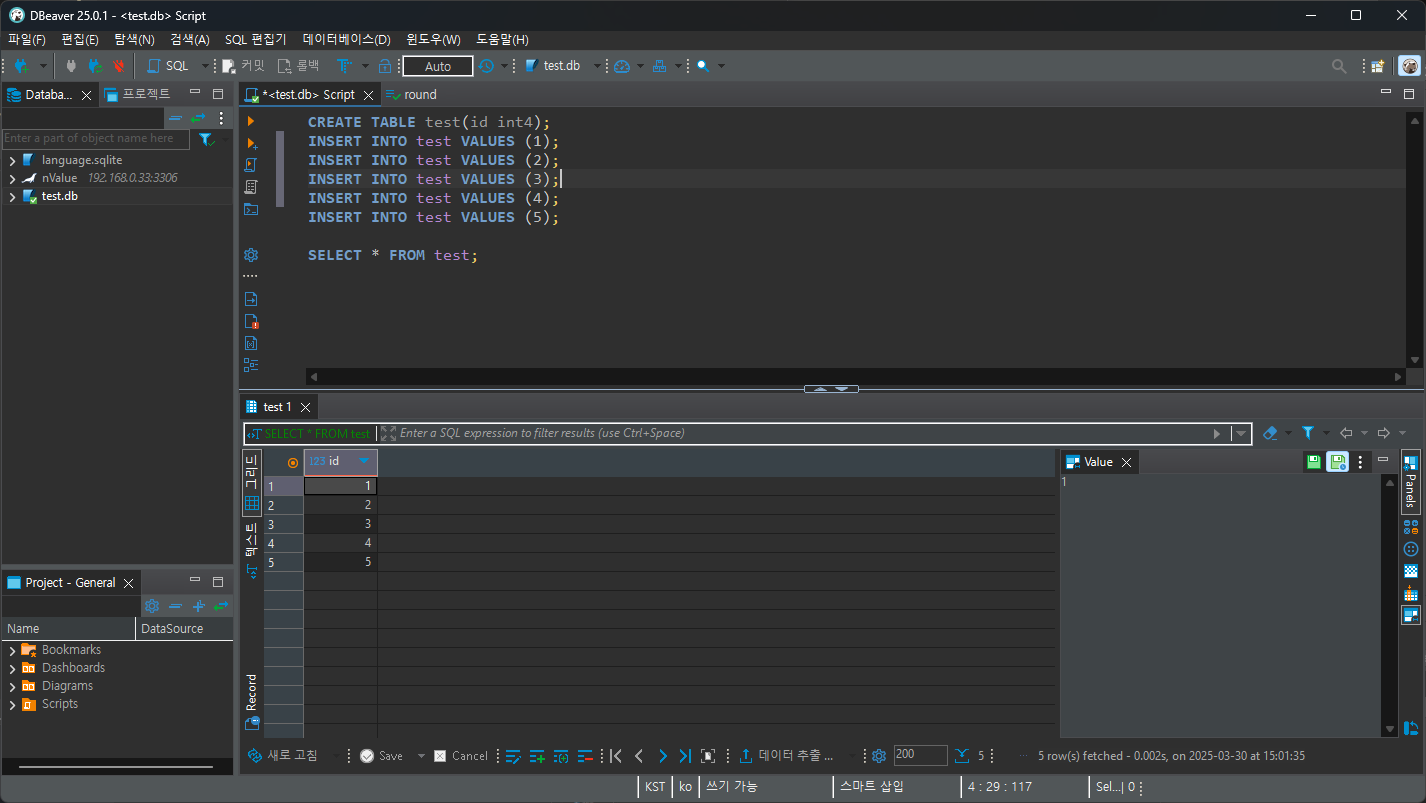Click the navigator filter funnel icon
Image resolution: width=1426 pixels, height=803 pixels.
pyautogui.click(x=205, y=139)
